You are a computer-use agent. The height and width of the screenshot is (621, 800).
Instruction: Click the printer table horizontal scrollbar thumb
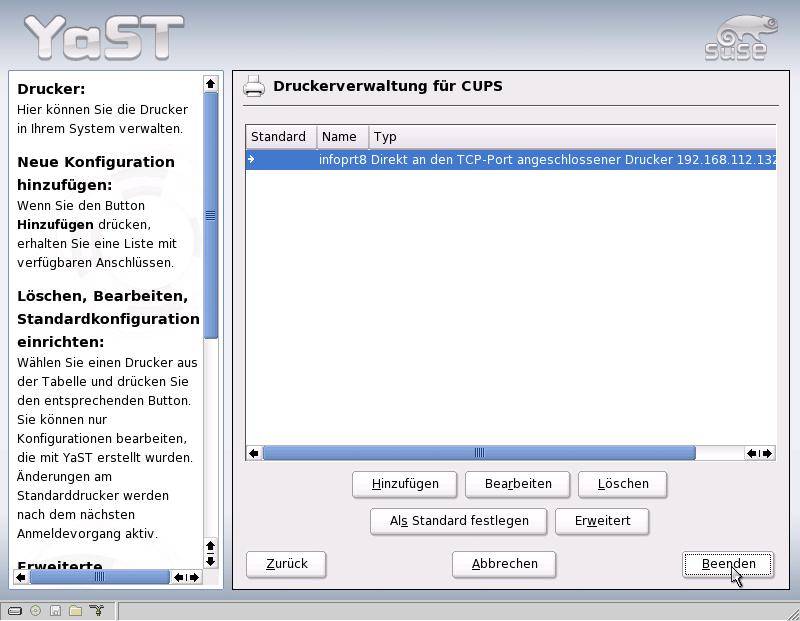tap(479, 453)
